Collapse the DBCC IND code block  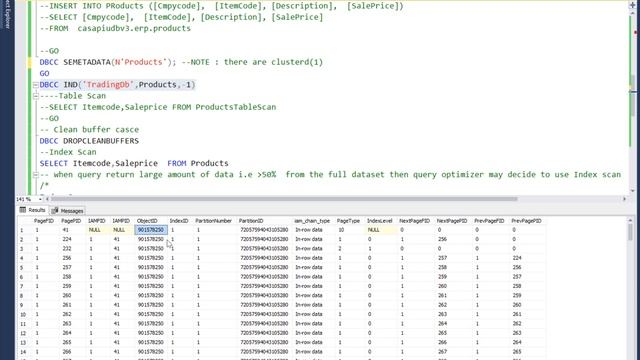[x=36, y=85]
